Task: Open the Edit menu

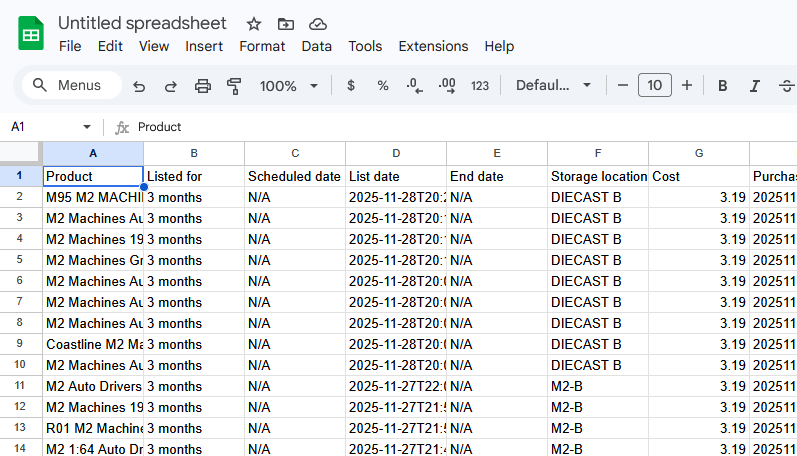Action: pos(110,46)
